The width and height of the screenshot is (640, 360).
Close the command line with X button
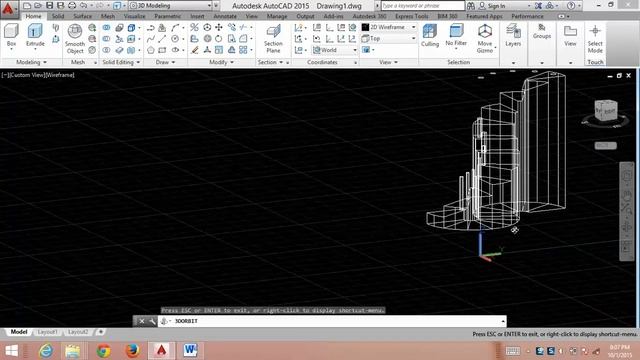click(x=142, y=321)
